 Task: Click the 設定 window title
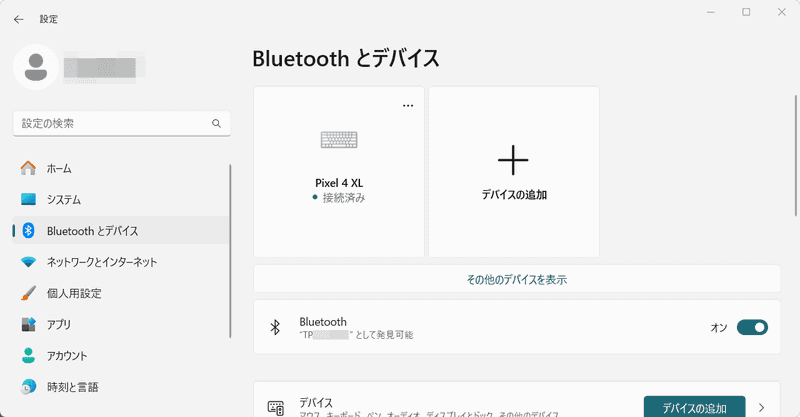[48, 19]
